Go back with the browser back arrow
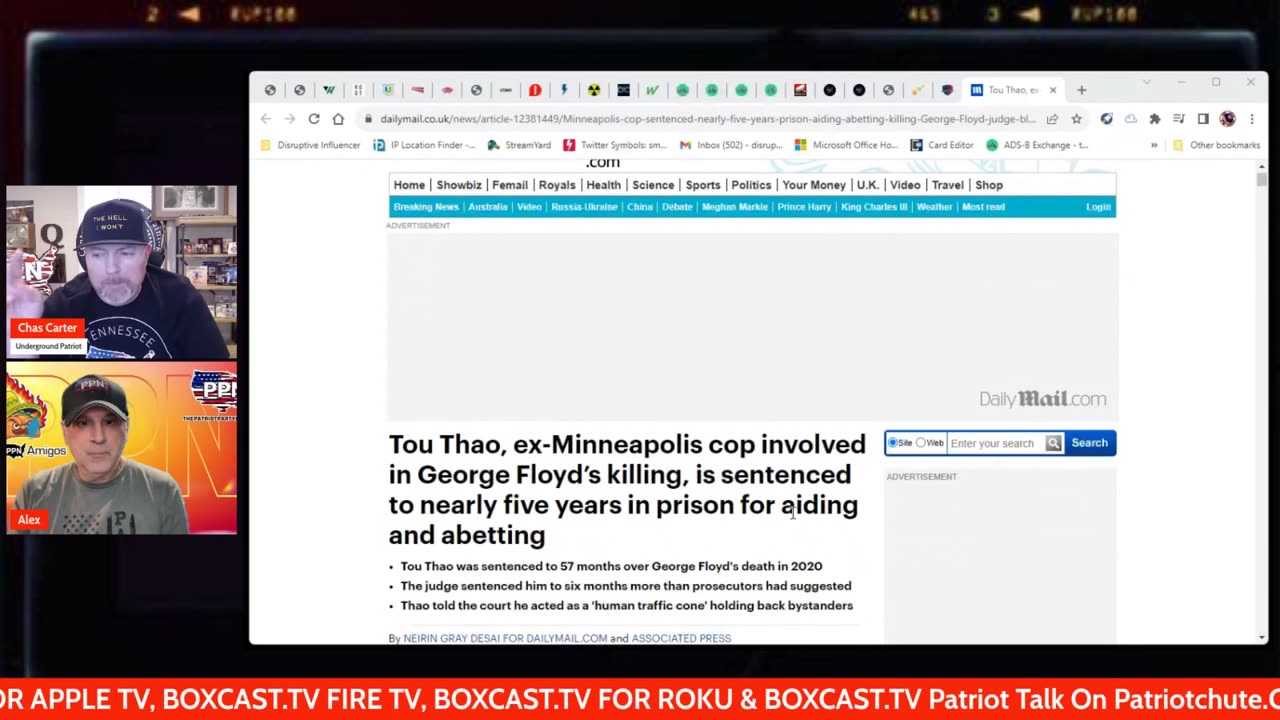 (x=266, y=119)
